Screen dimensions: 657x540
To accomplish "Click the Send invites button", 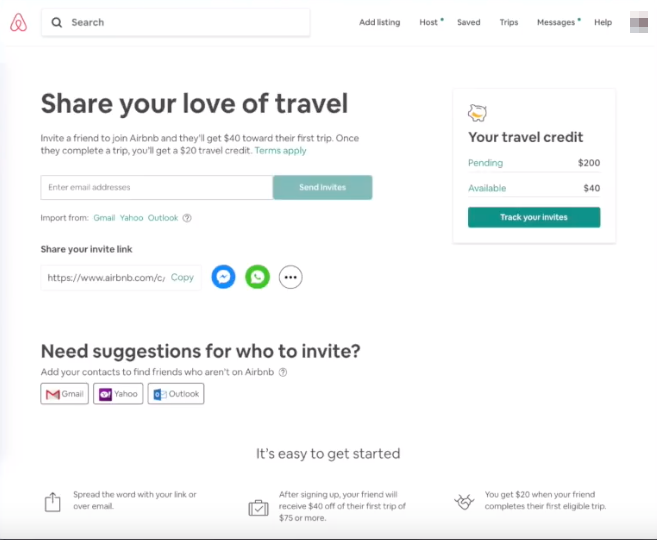I will [322, 187].
